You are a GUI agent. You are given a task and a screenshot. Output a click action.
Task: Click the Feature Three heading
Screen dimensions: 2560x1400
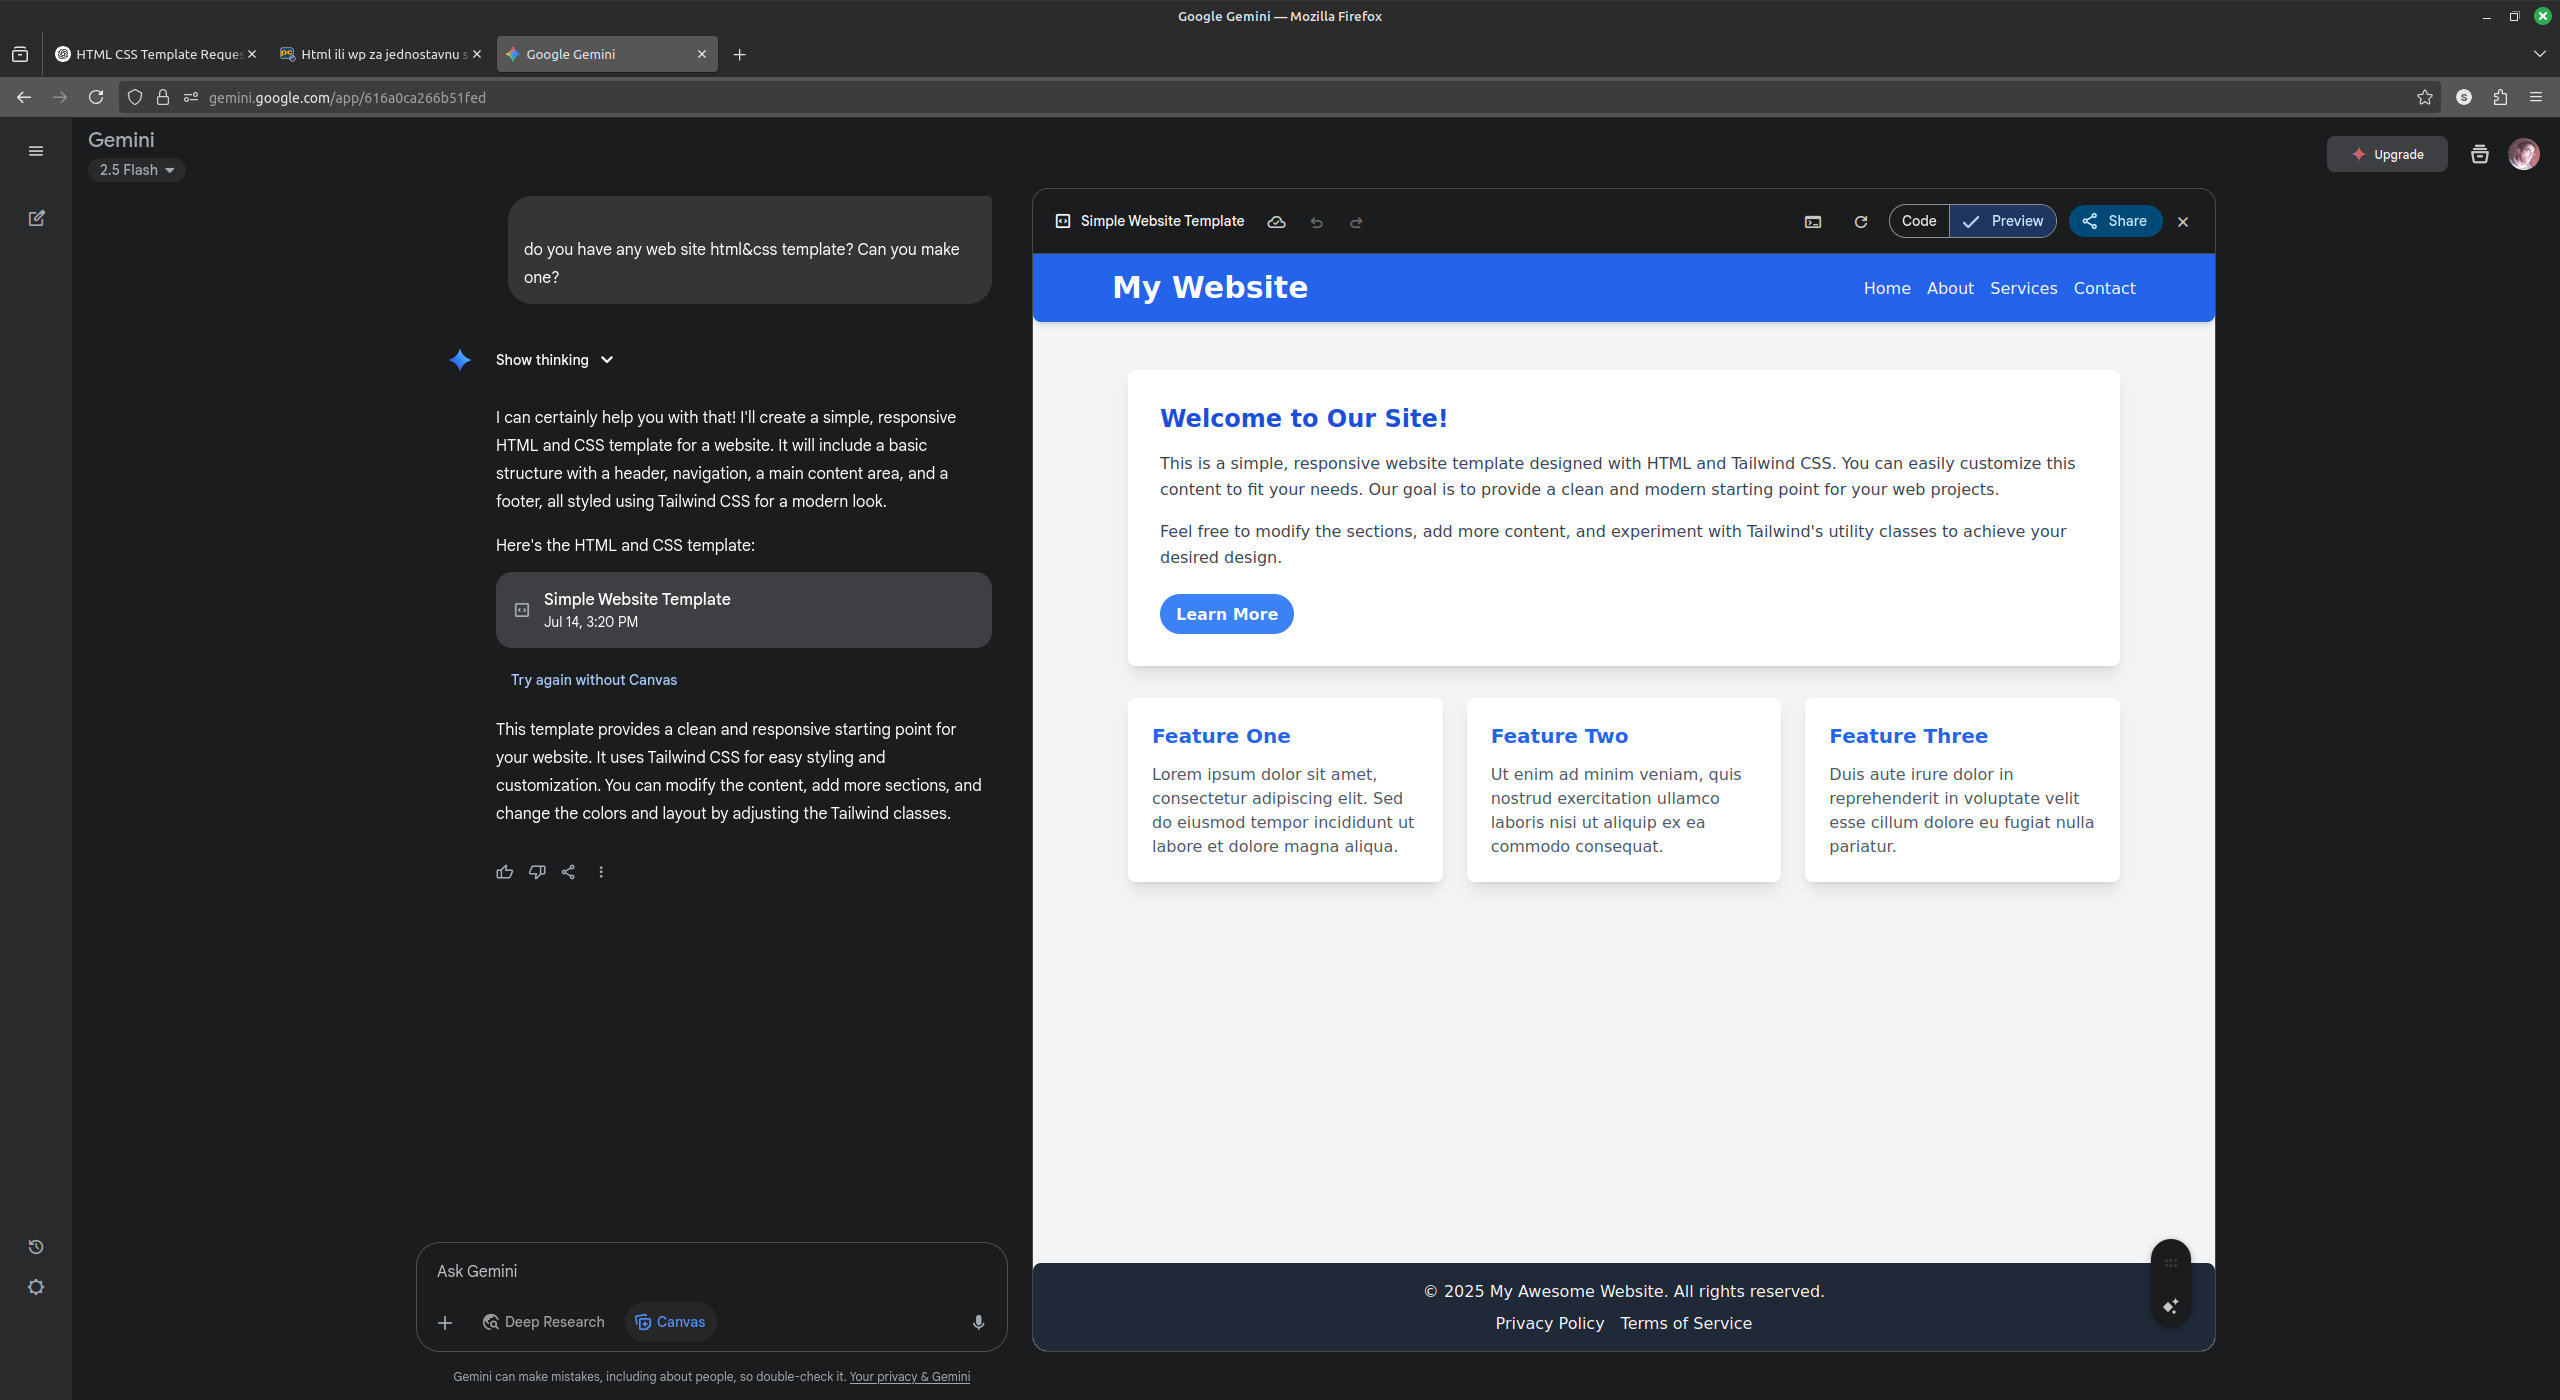coord(1908,736)
